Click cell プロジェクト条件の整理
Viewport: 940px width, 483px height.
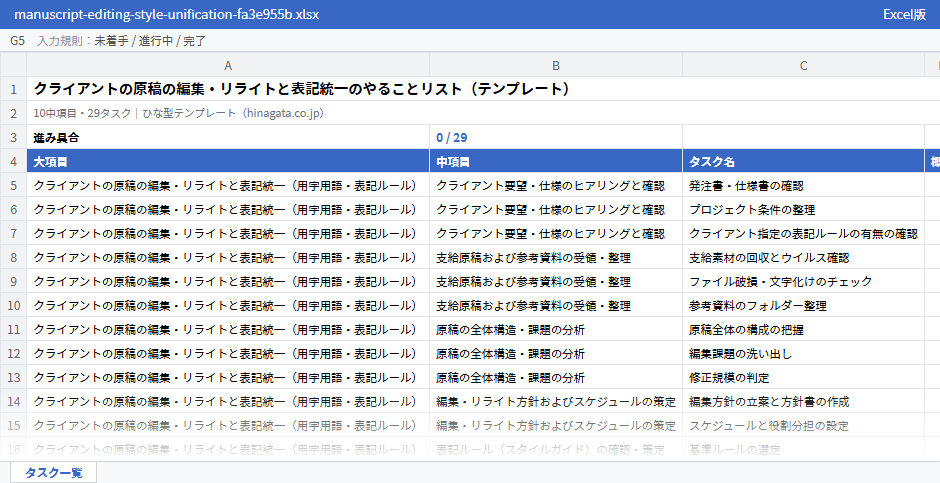[x=803, y=209]
